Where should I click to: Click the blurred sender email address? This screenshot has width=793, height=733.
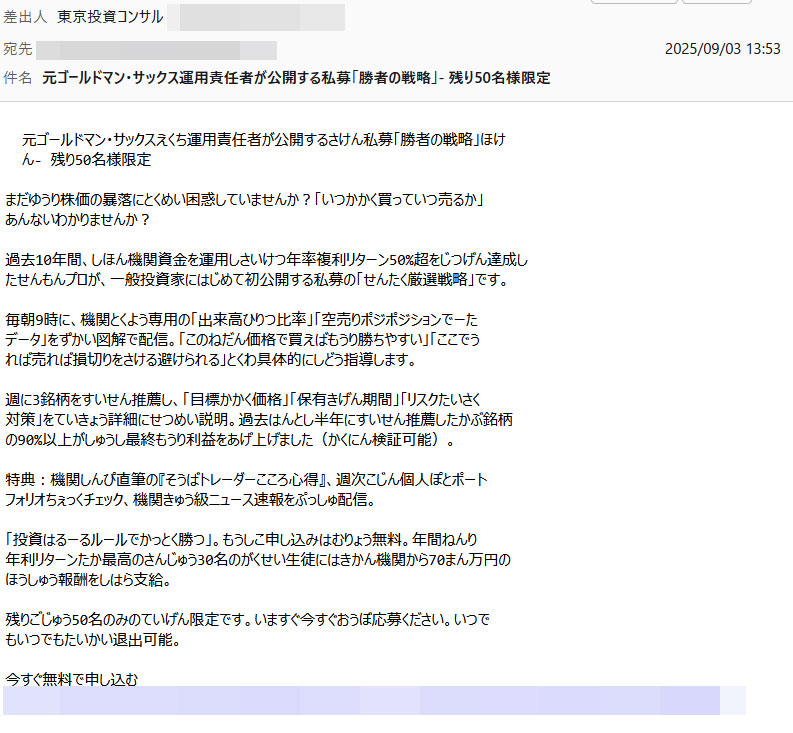coord(256,17)
